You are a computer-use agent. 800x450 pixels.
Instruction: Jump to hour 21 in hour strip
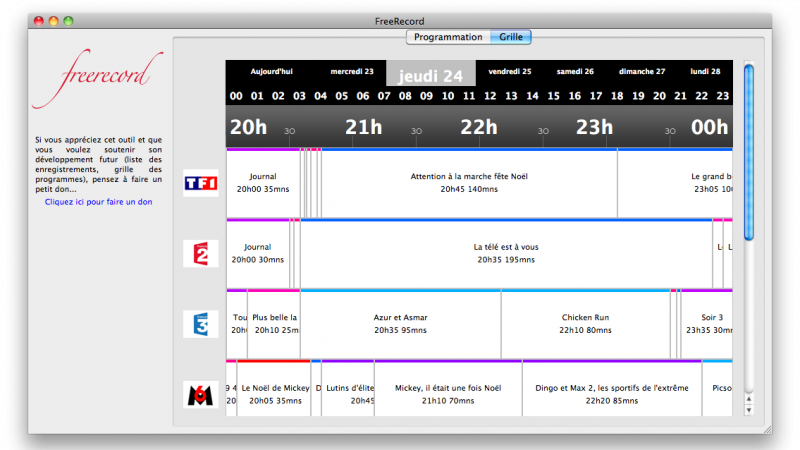[681, 96]
